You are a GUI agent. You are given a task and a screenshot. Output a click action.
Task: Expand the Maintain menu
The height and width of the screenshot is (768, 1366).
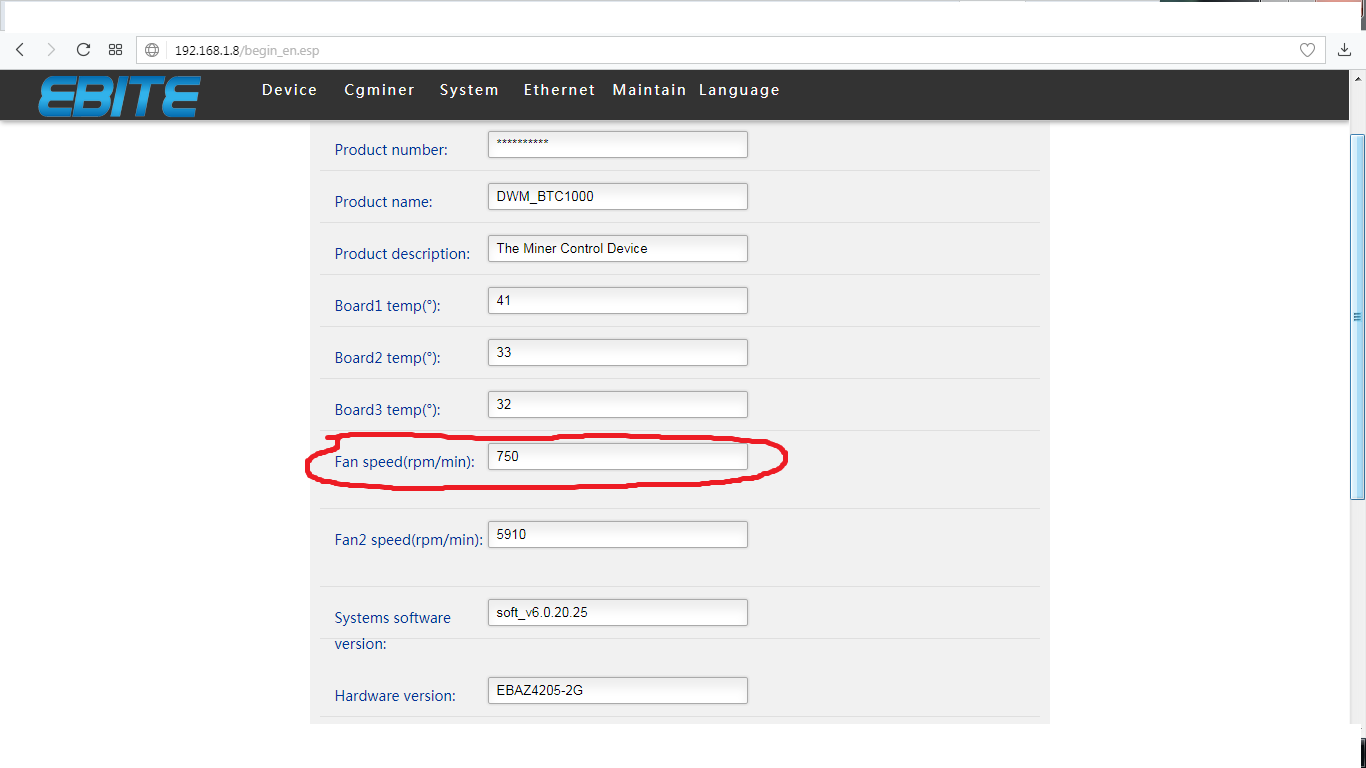(x=649, y=90)
